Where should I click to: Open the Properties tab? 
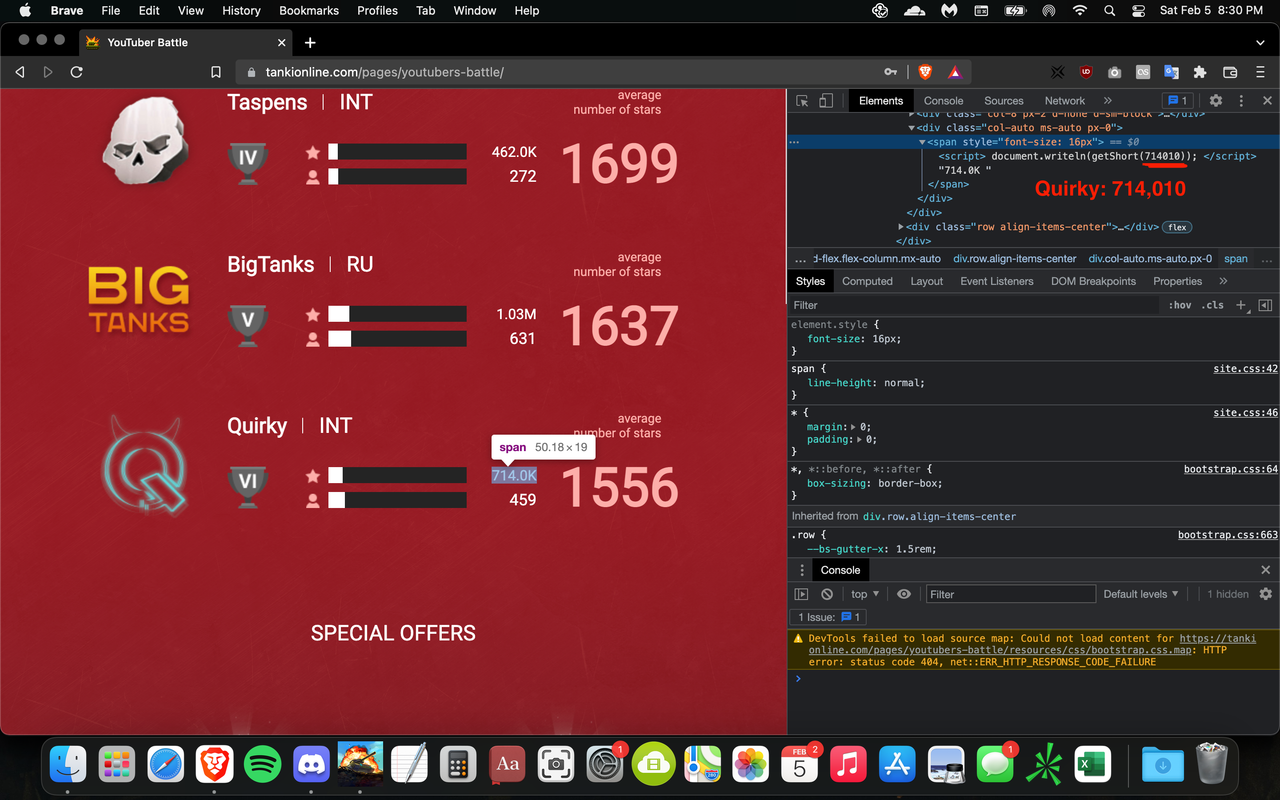click(x=1177, y=281)
